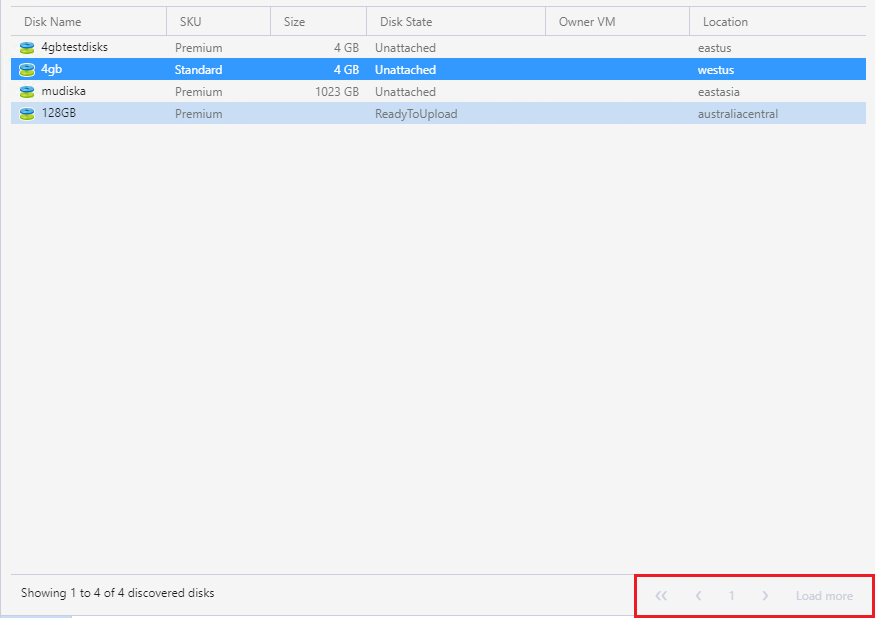The image size is (878, 622).
Task: Select the 4gbtestdisks disk name
Action: coord(74,47)
